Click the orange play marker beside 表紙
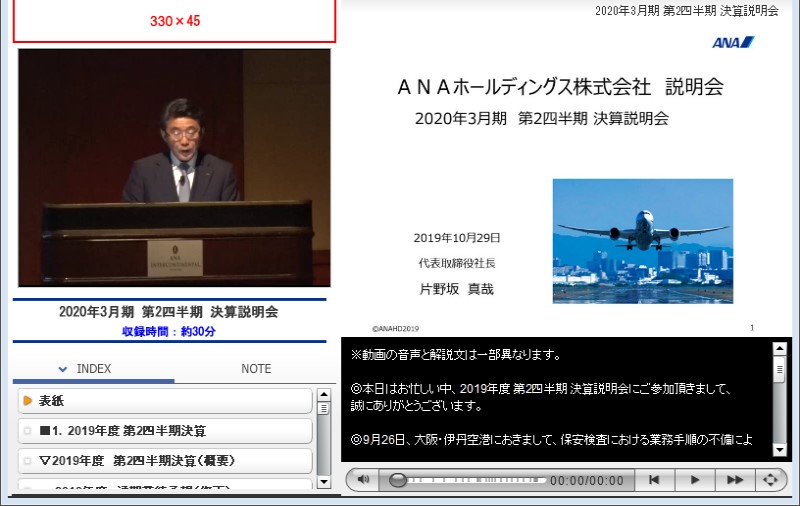This screenshot has width=800, height=506. (x=28, y=401)
